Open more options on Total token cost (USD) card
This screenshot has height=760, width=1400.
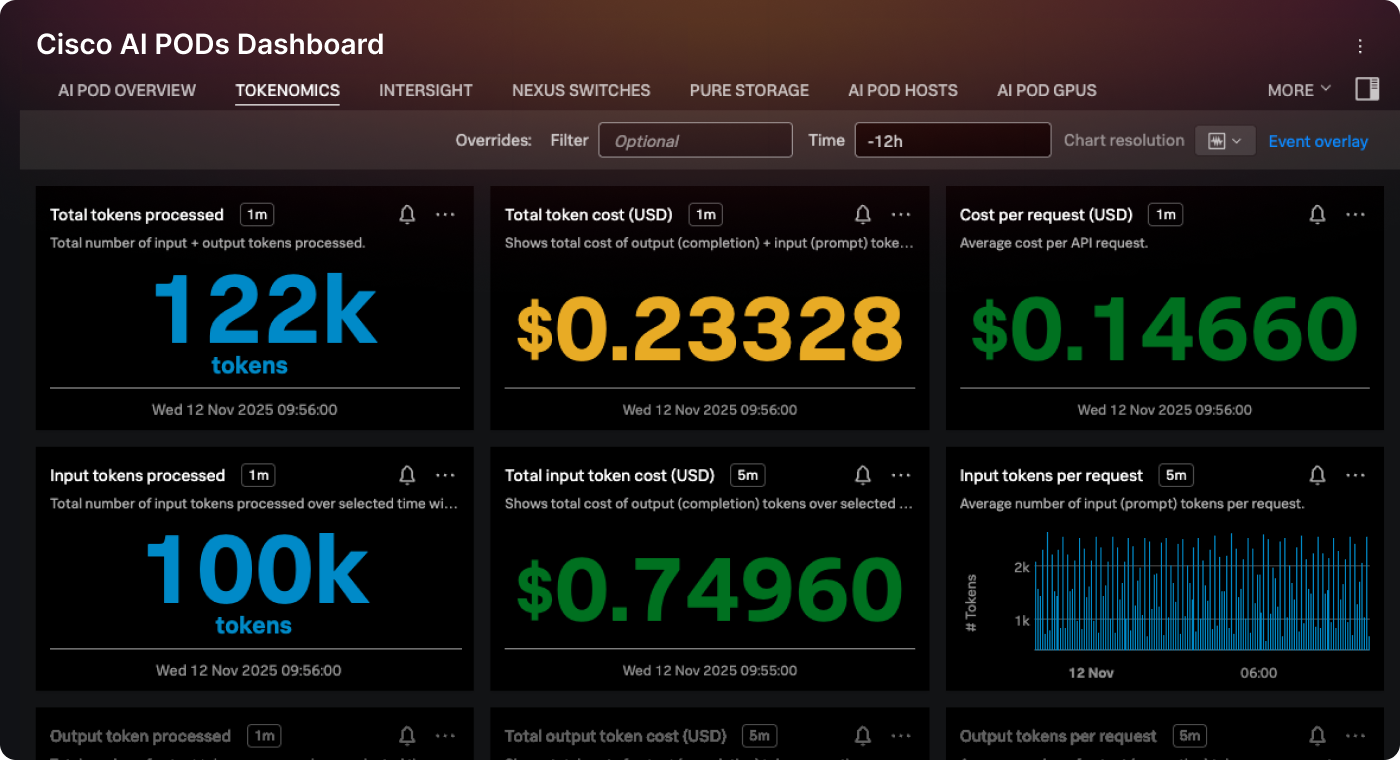pyautogui.click(x=901, y=214)
